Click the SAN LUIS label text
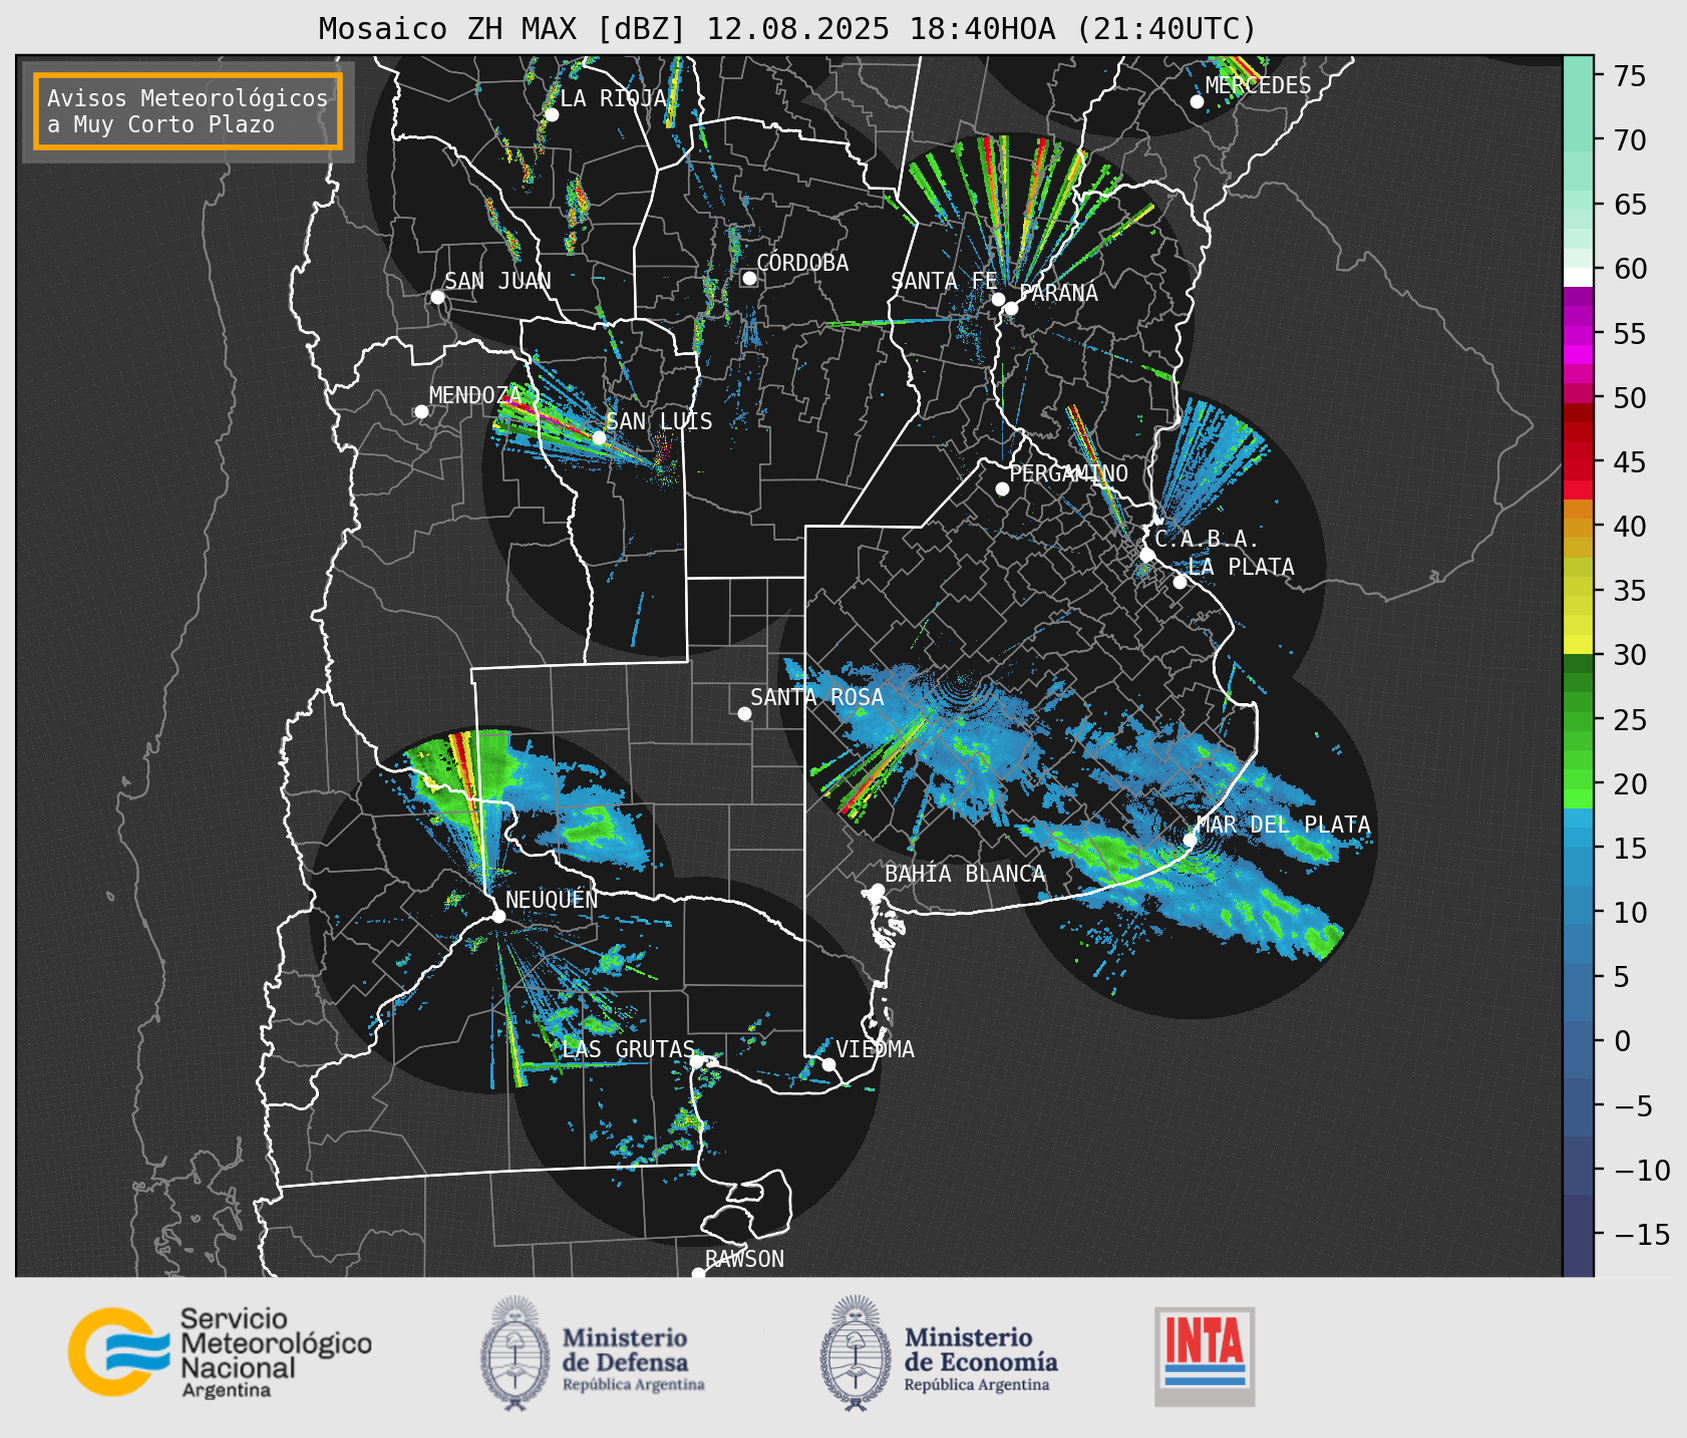Viewport: 1687px width, 1438px height. click(659, 421)
